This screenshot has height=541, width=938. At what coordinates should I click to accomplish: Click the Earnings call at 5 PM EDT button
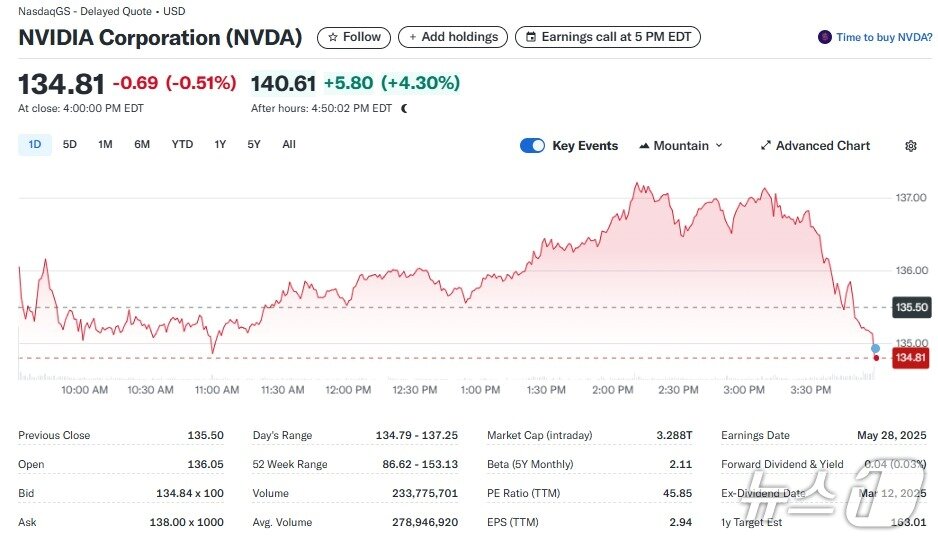(x=608, y=37)
